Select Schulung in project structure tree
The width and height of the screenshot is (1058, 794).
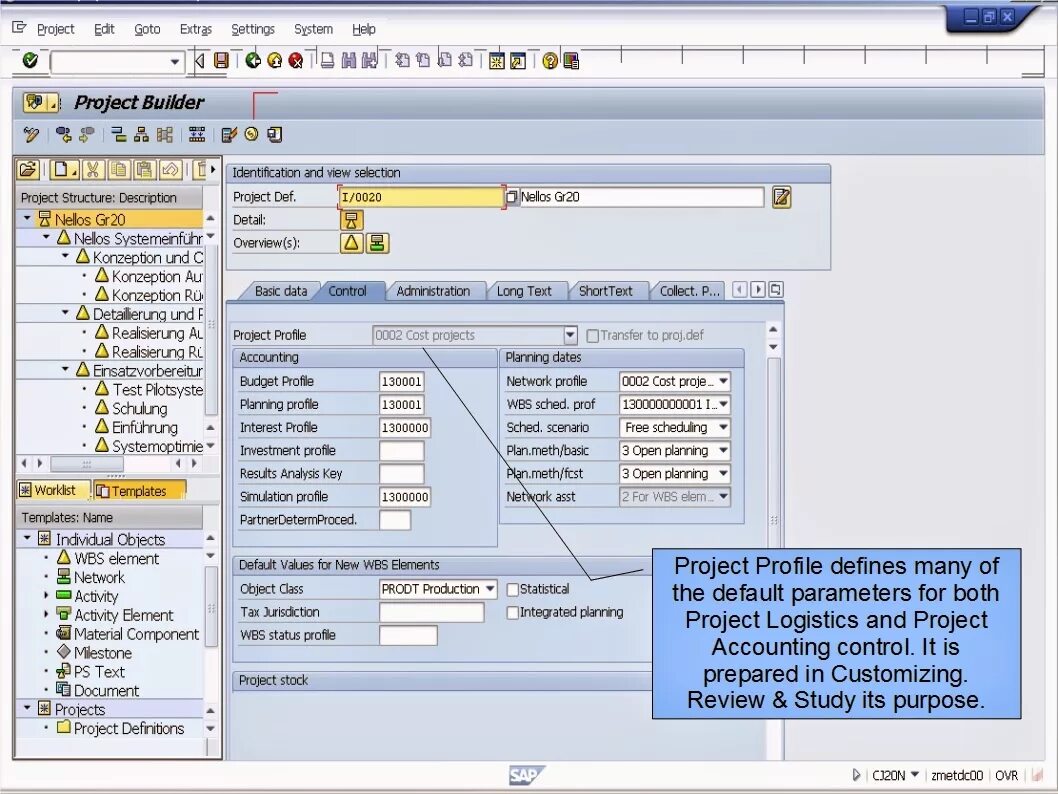tap(139, 408)
